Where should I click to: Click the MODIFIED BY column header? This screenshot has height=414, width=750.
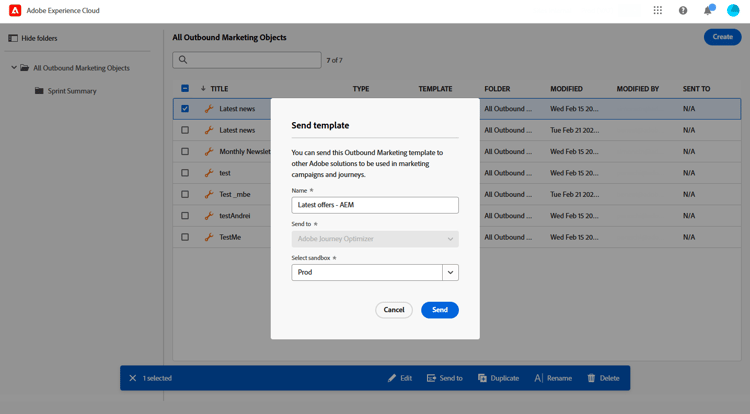[x=638, y=88]
